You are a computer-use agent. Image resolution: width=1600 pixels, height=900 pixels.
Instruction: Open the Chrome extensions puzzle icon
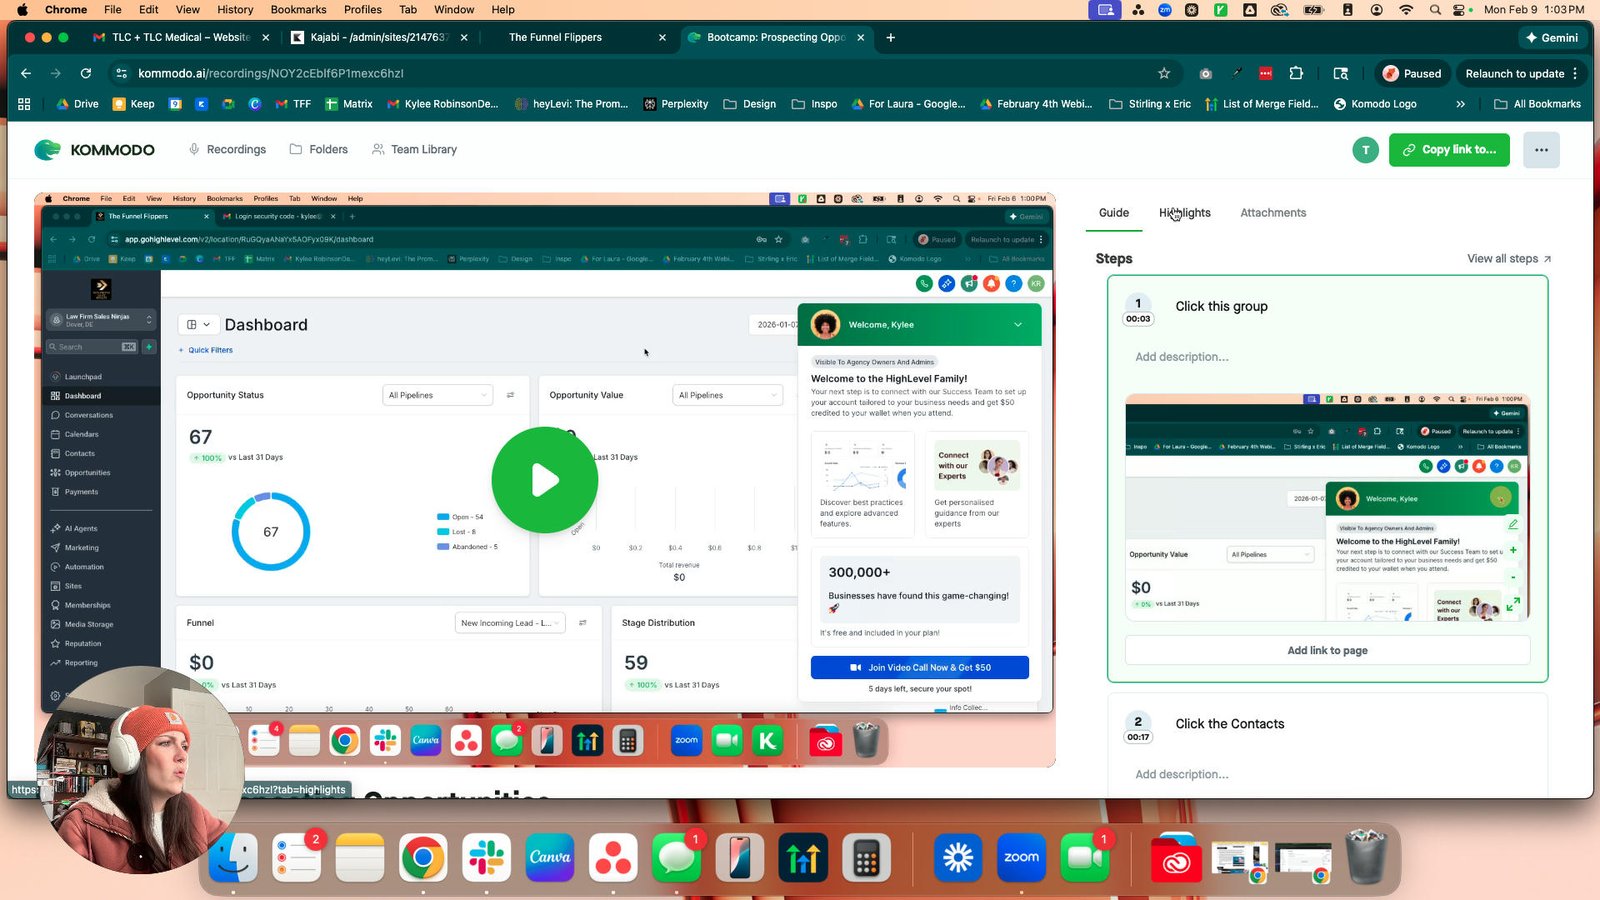(1296, 73)
